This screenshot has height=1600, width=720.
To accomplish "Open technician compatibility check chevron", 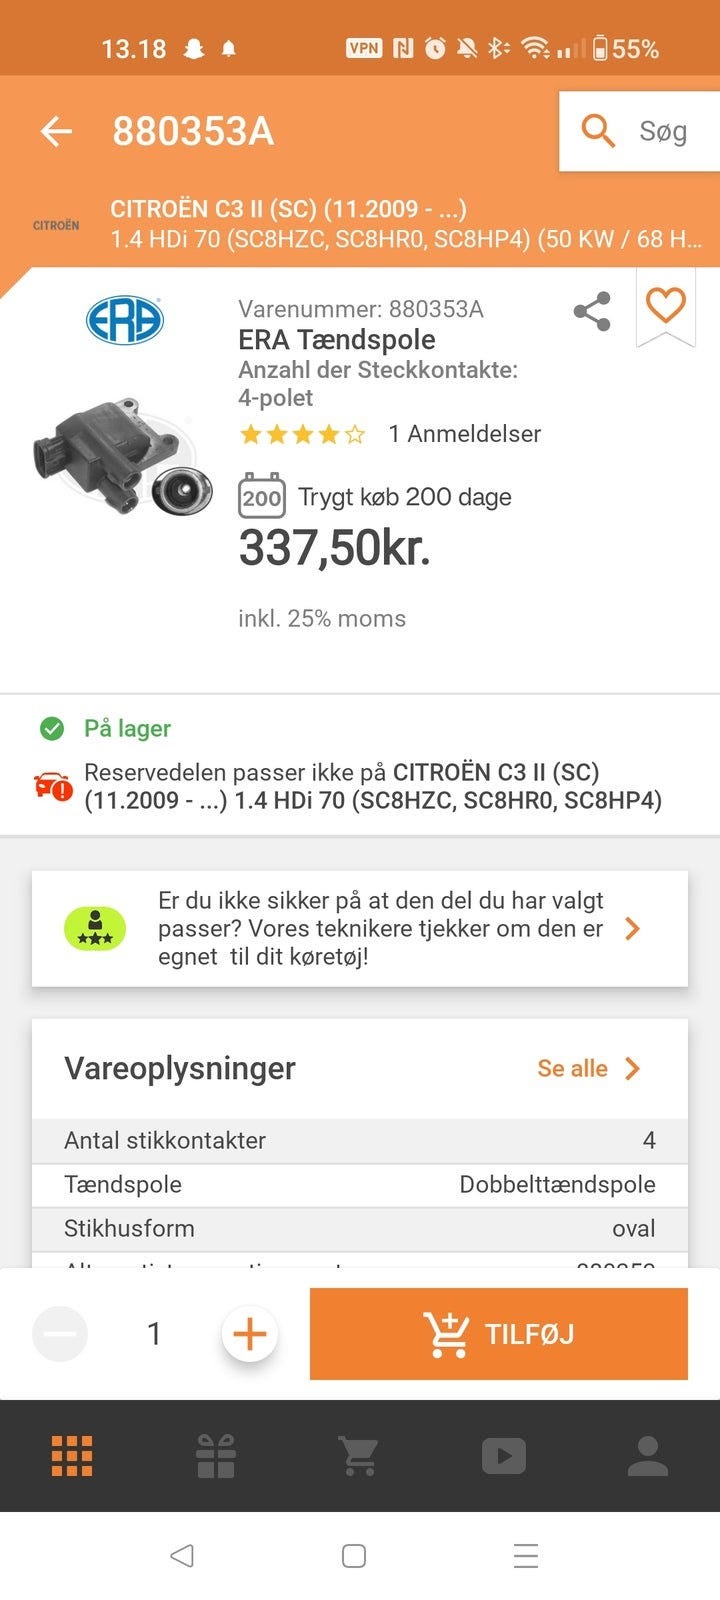I will pos(632,929).
